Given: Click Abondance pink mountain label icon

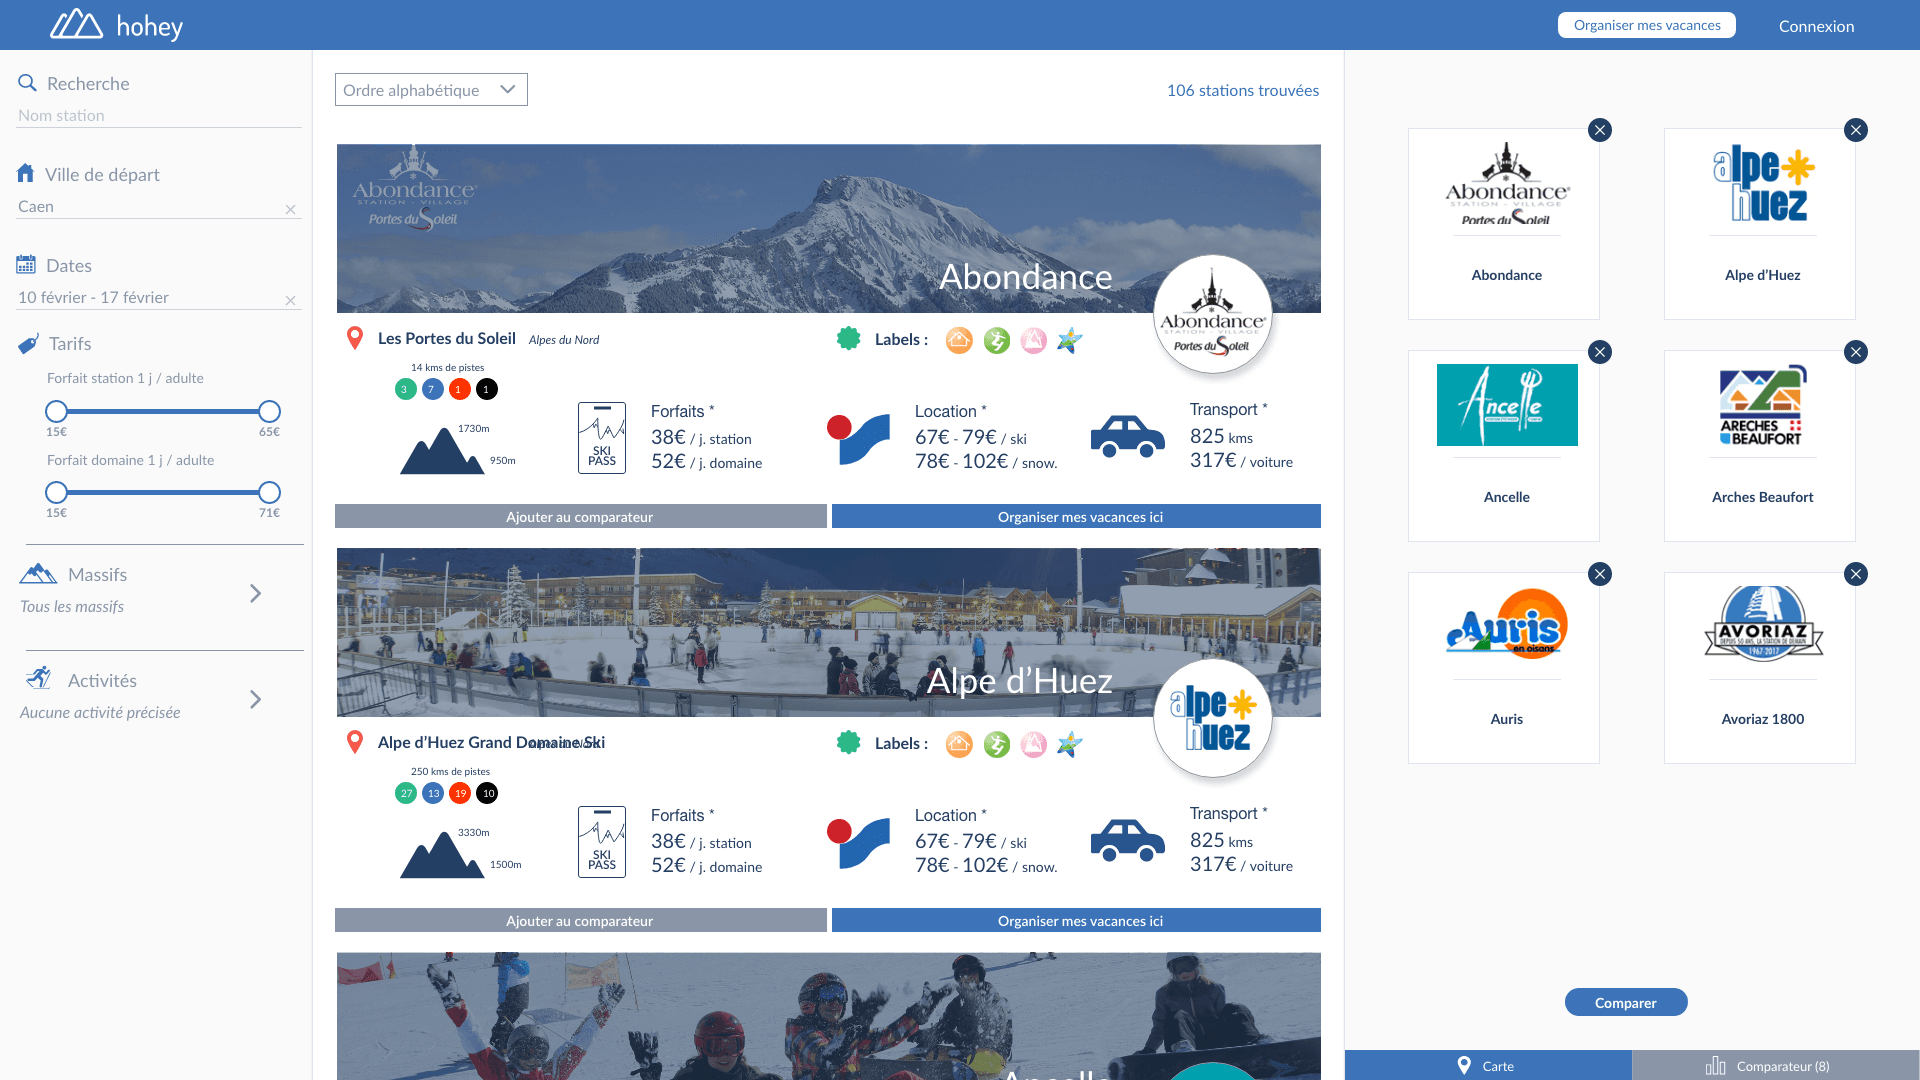Looking at the screenshot, I should tap(1034, 340).
